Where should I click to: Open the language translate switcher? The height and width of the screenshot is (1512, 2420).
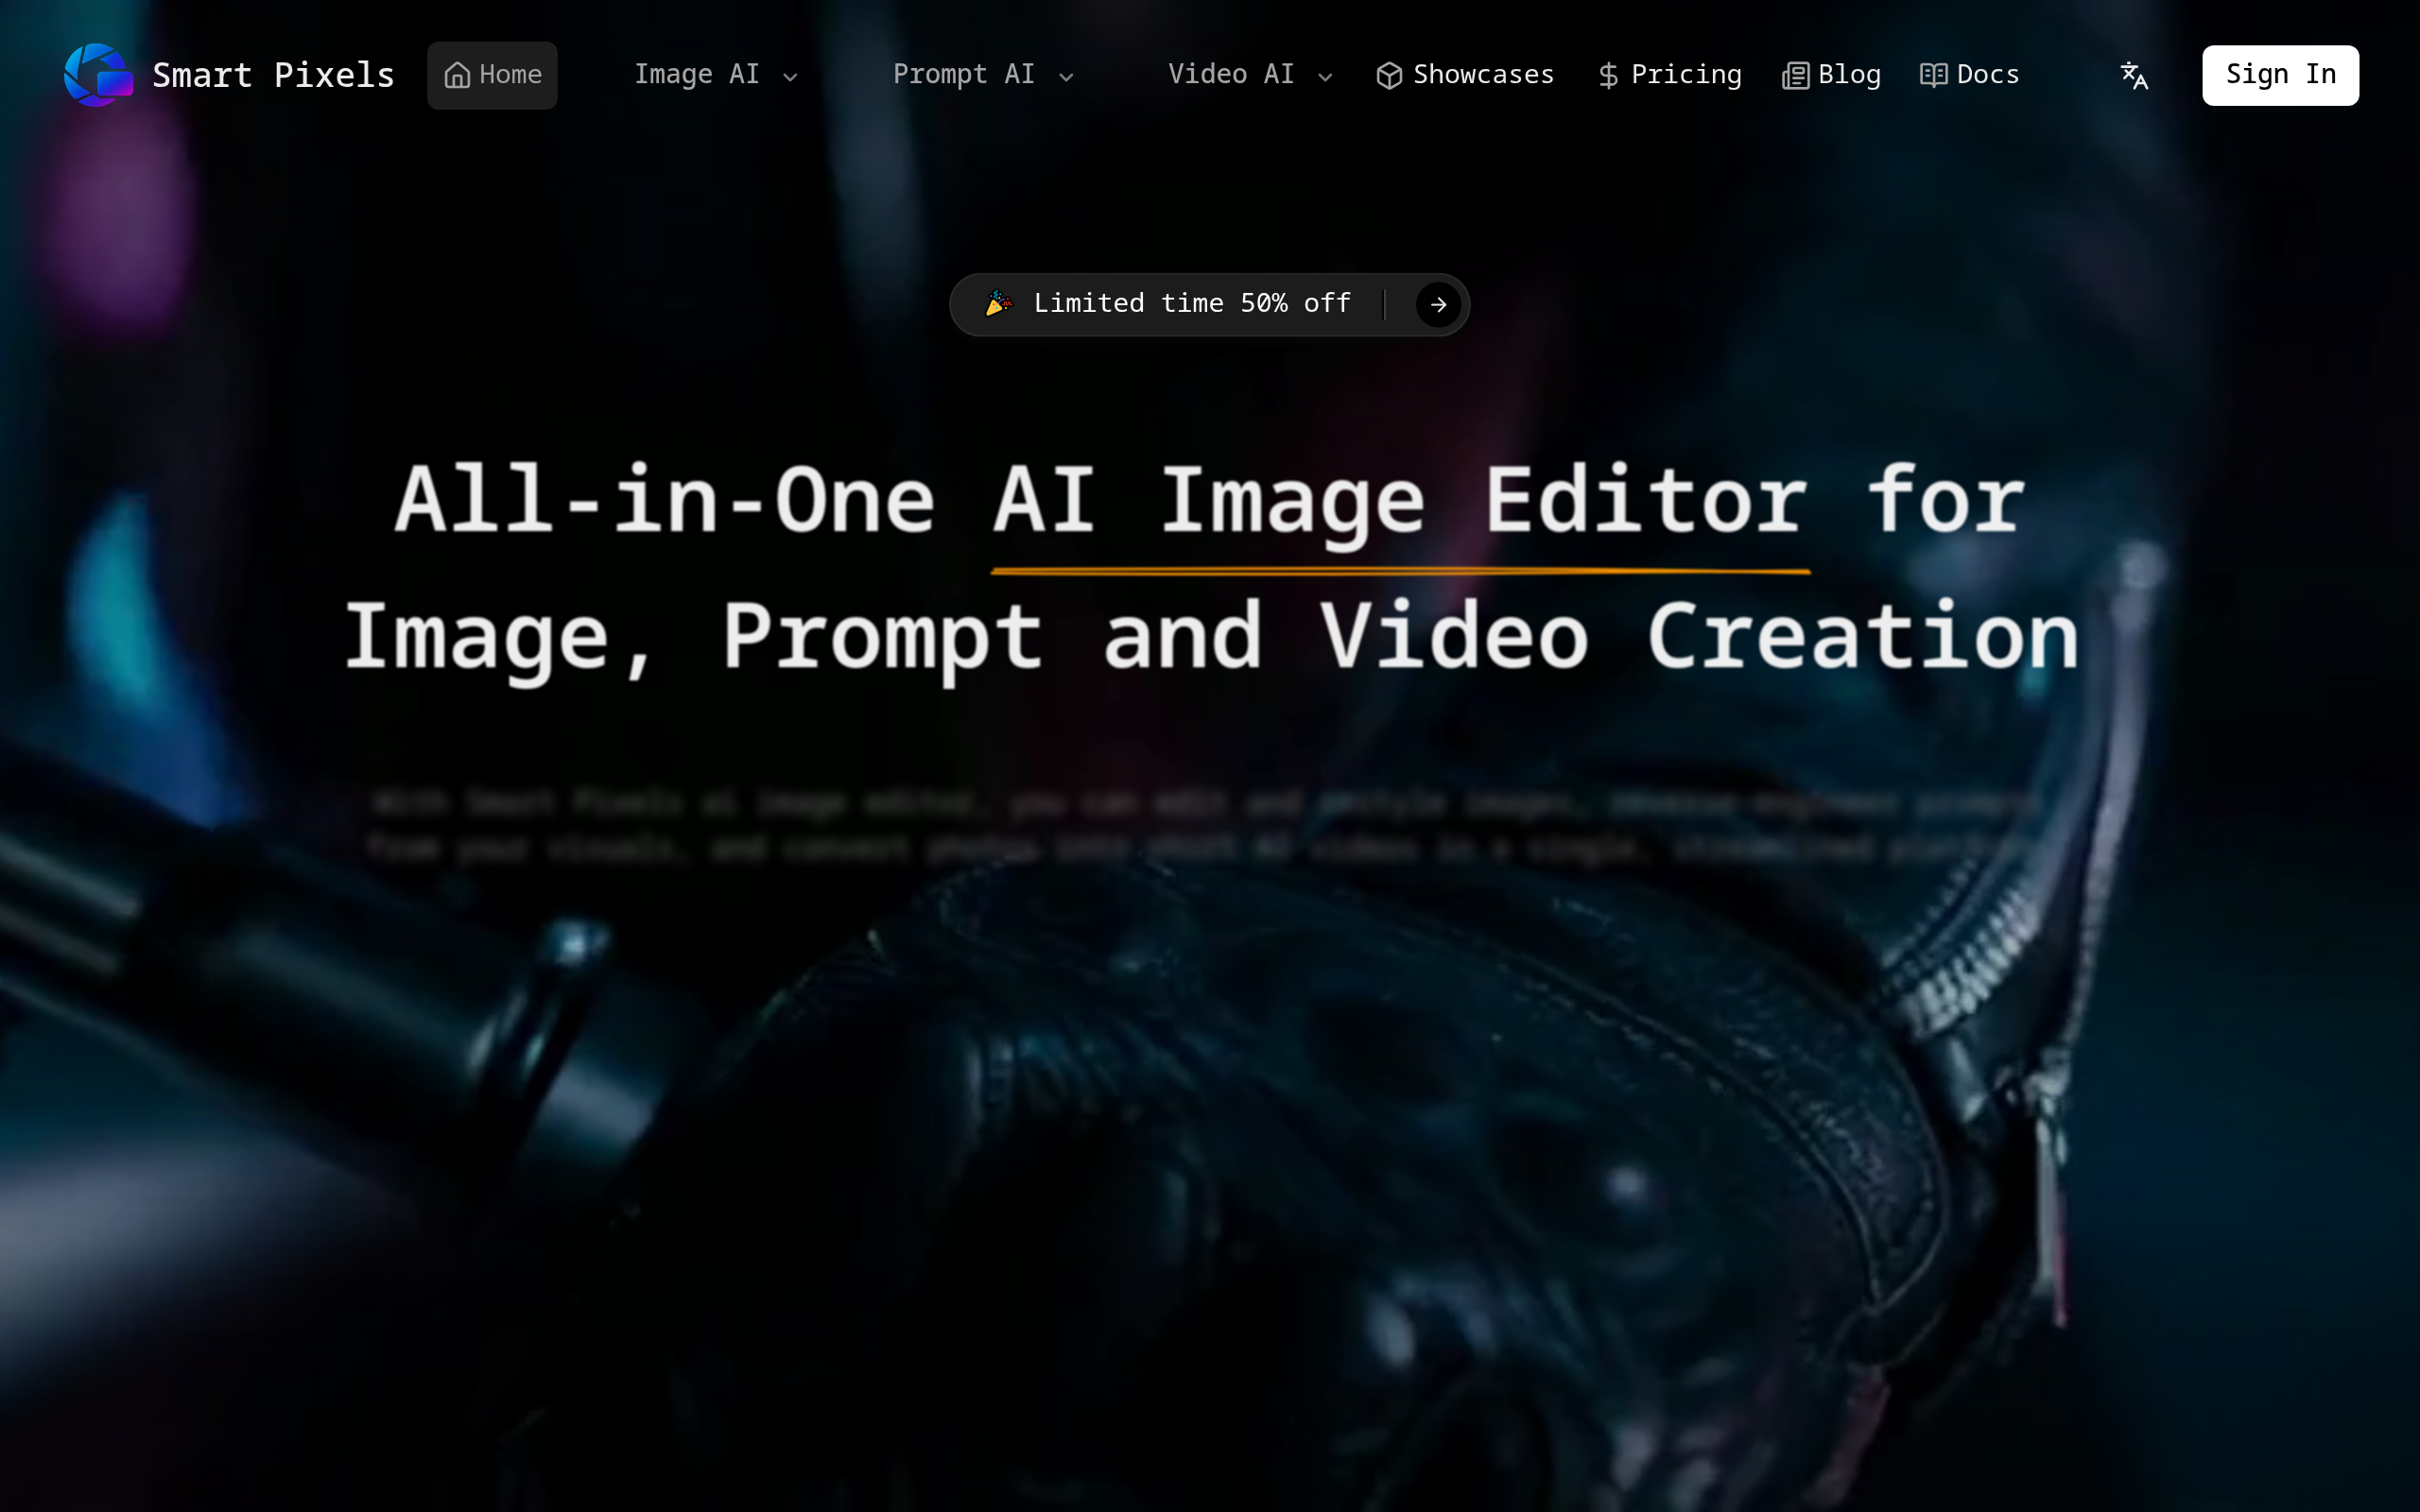tap(2134, 76)
